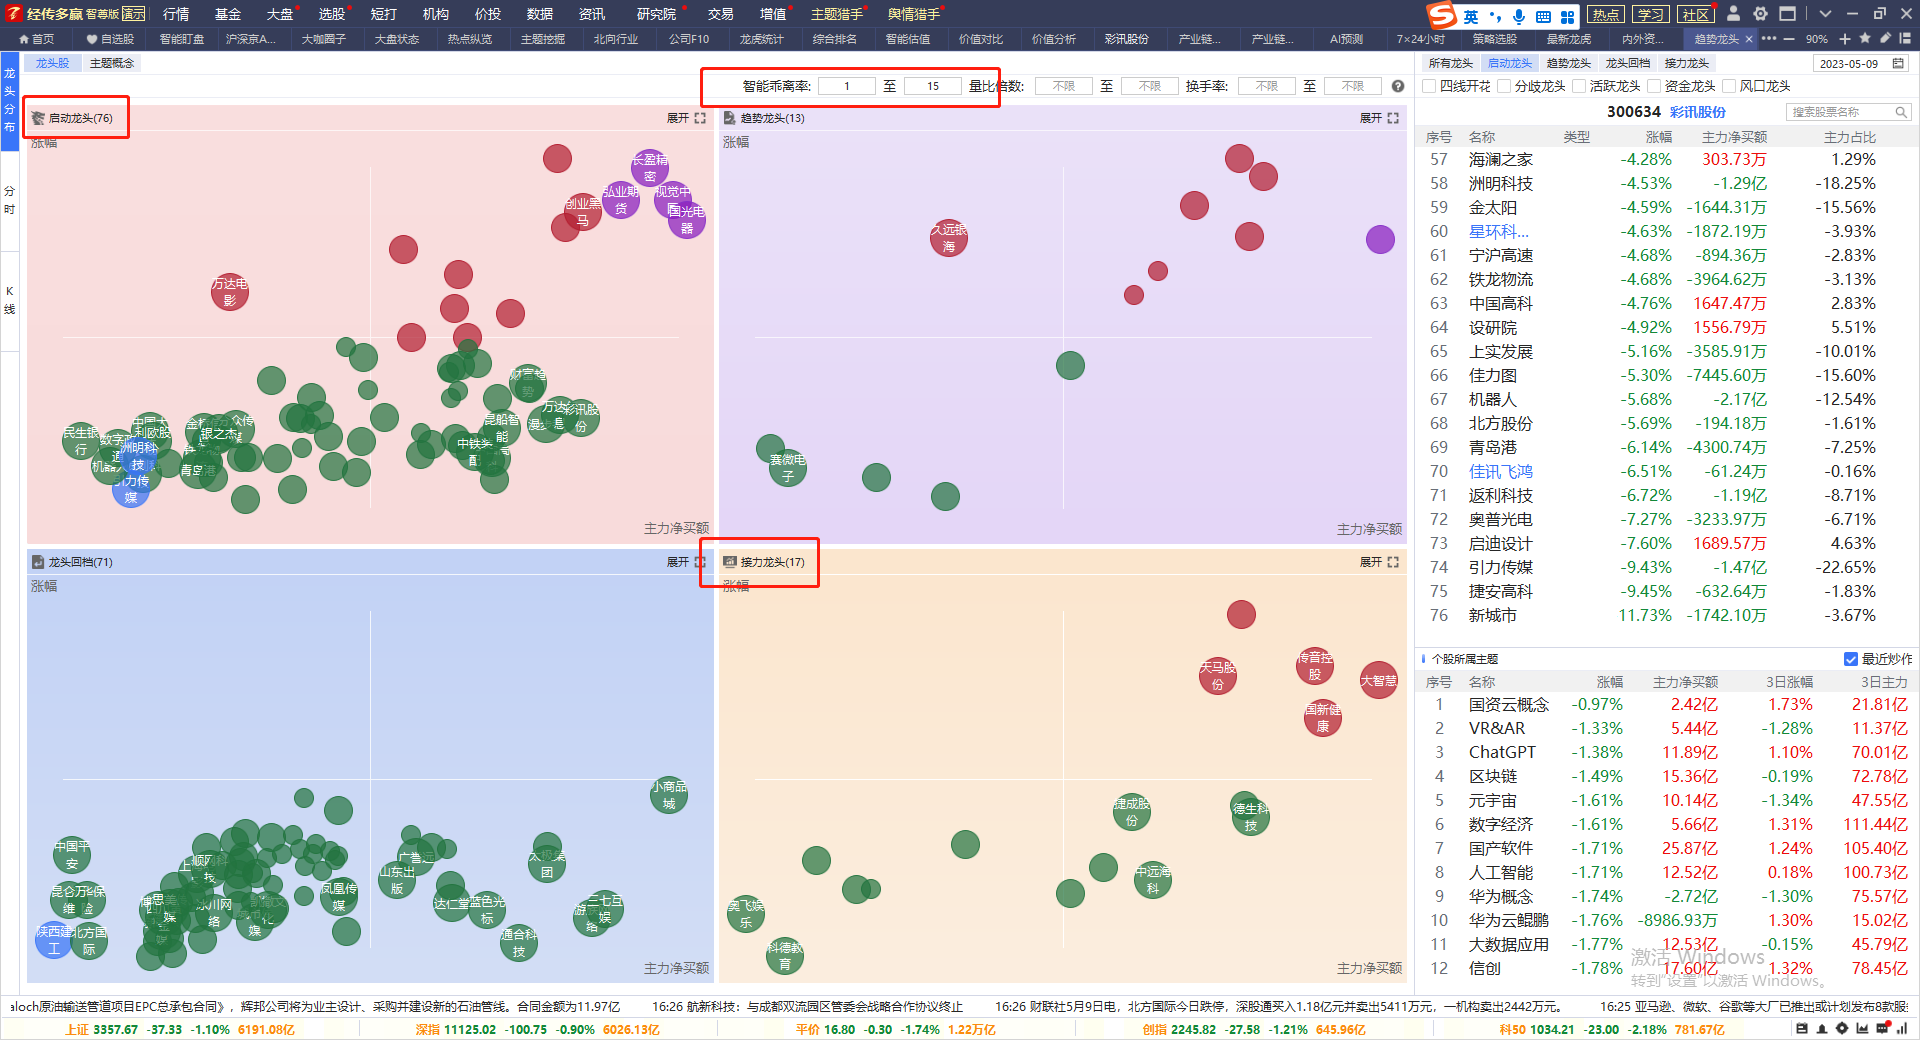Click the pencil edit icon in tab bar
1920x1040 pixels.
coord(1885,38)
